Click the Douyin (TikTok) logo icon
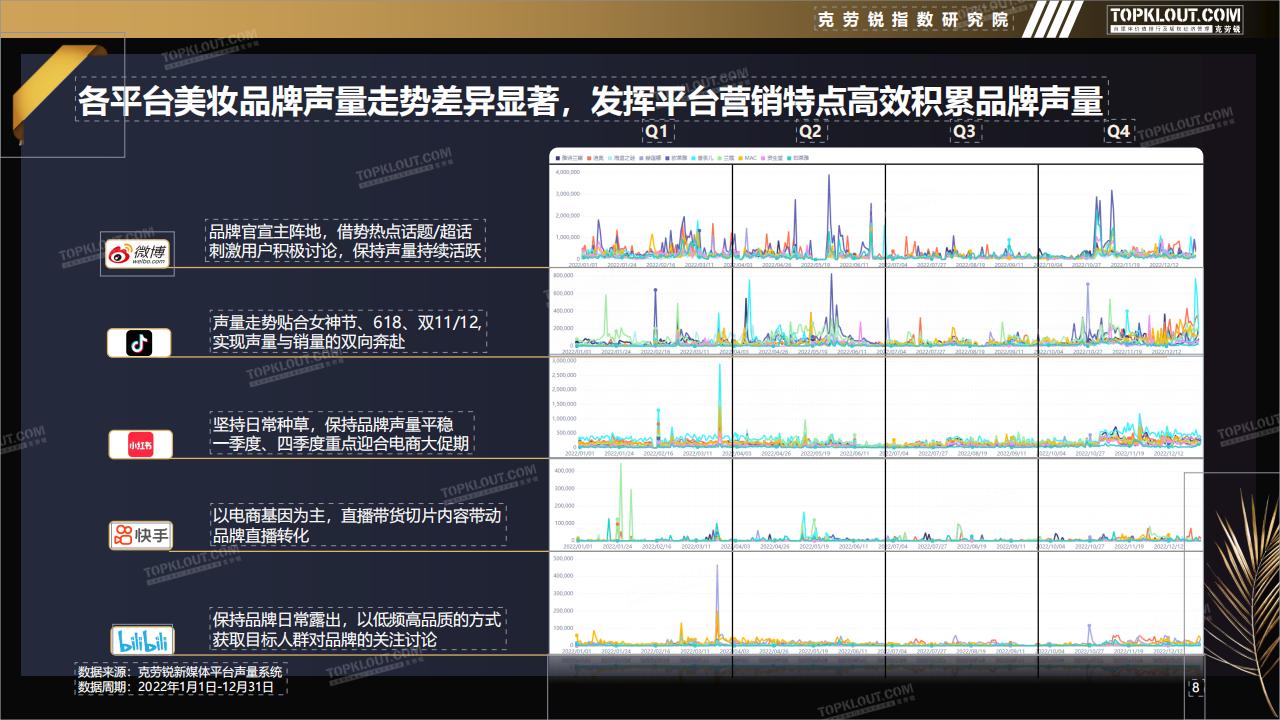This screenshot has width=1280, height=720. tap(139, 343)
